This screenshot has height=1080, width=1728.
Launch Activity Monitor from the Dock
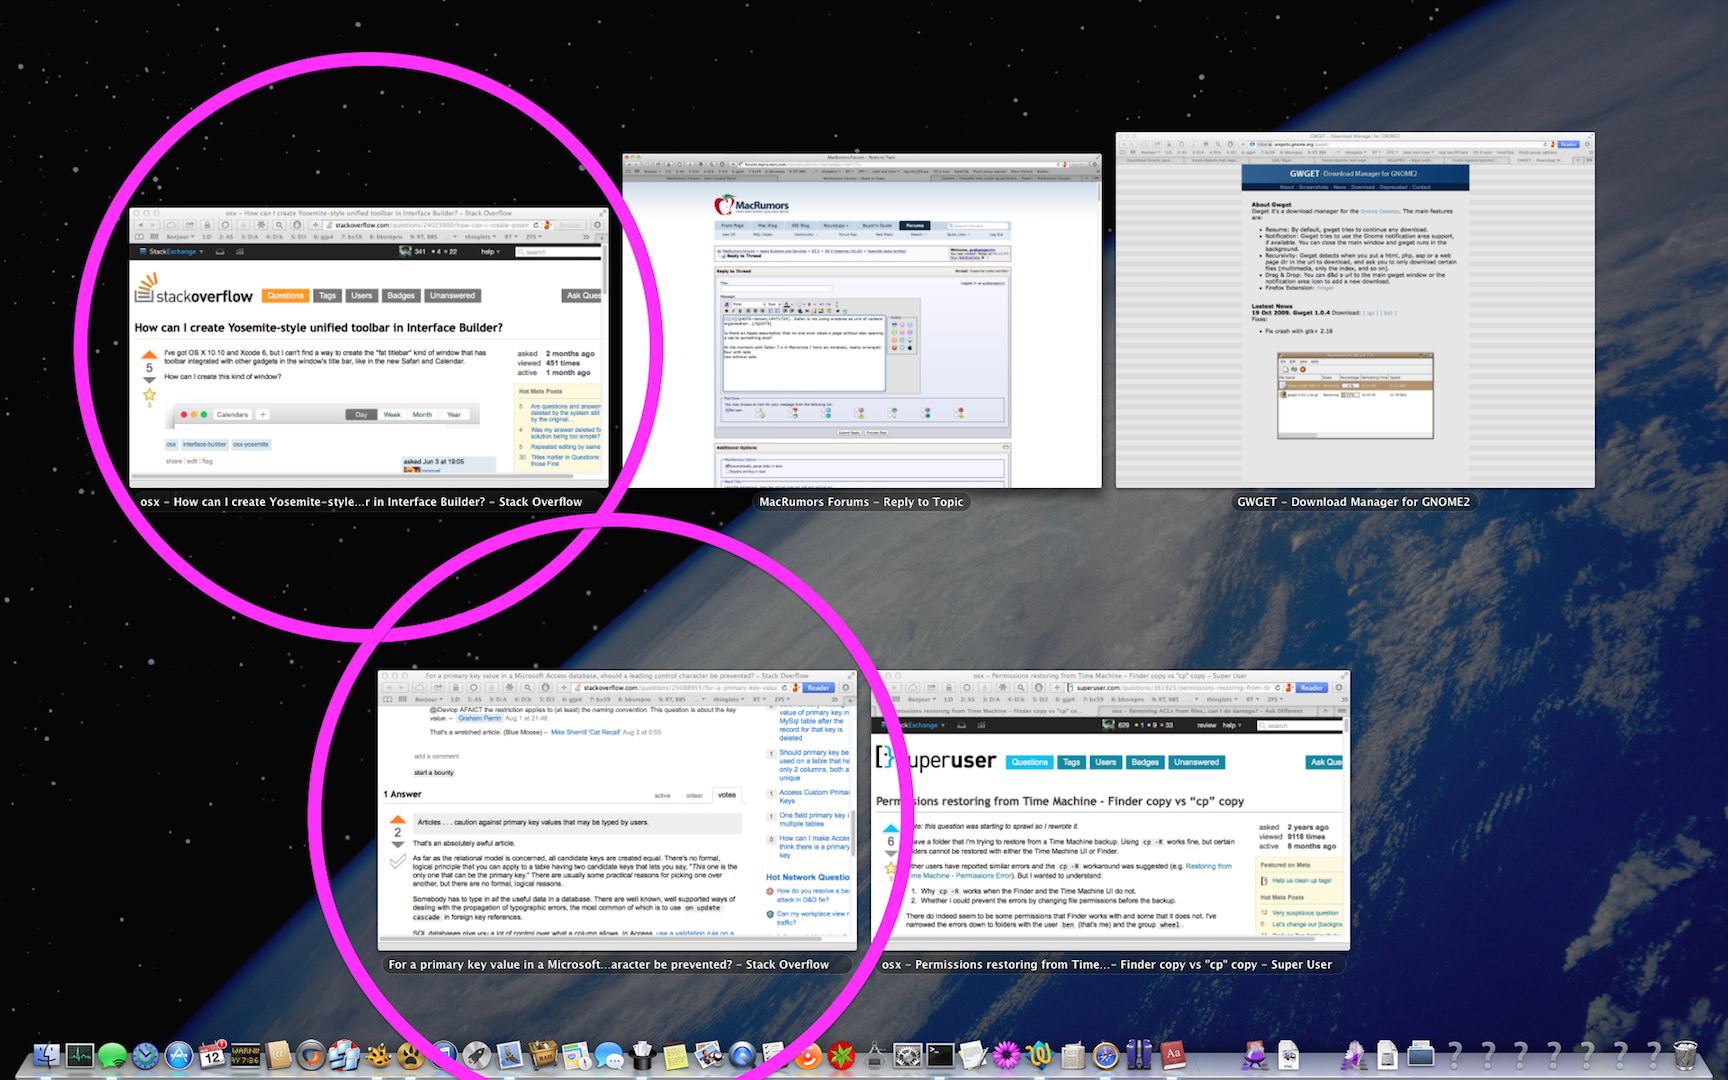point(79,1055)
